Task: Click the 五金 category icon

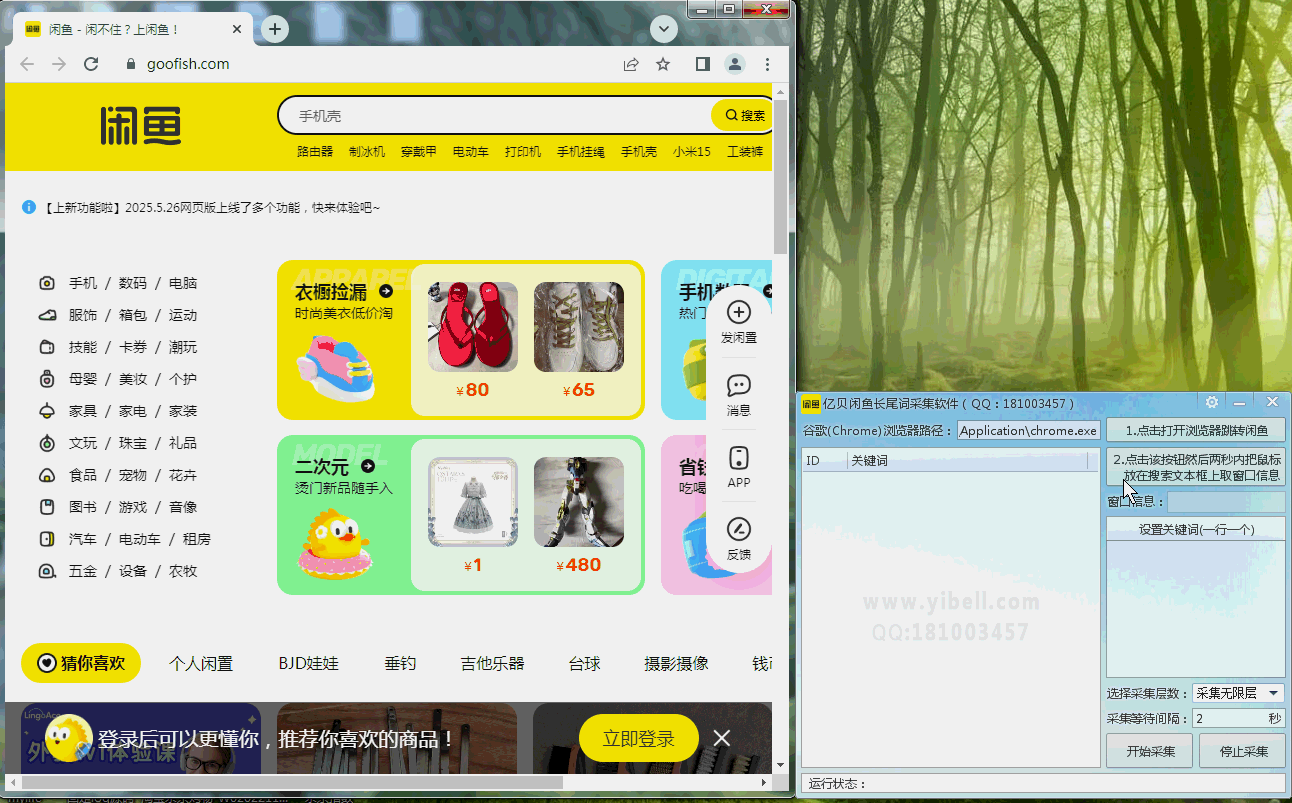Action: 46,571
